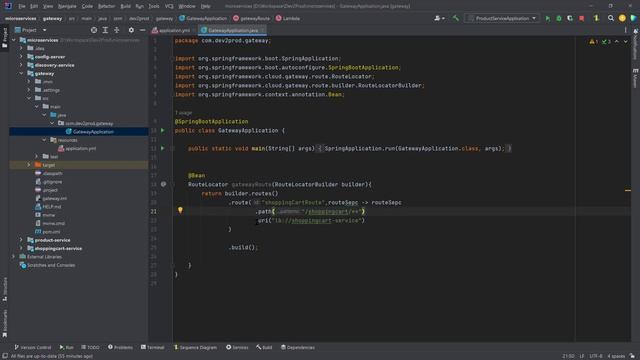Hide the Project tool window with minus icon
This screenshot has width=640, height=360.
pyautogui.click(x=142, y=30)
